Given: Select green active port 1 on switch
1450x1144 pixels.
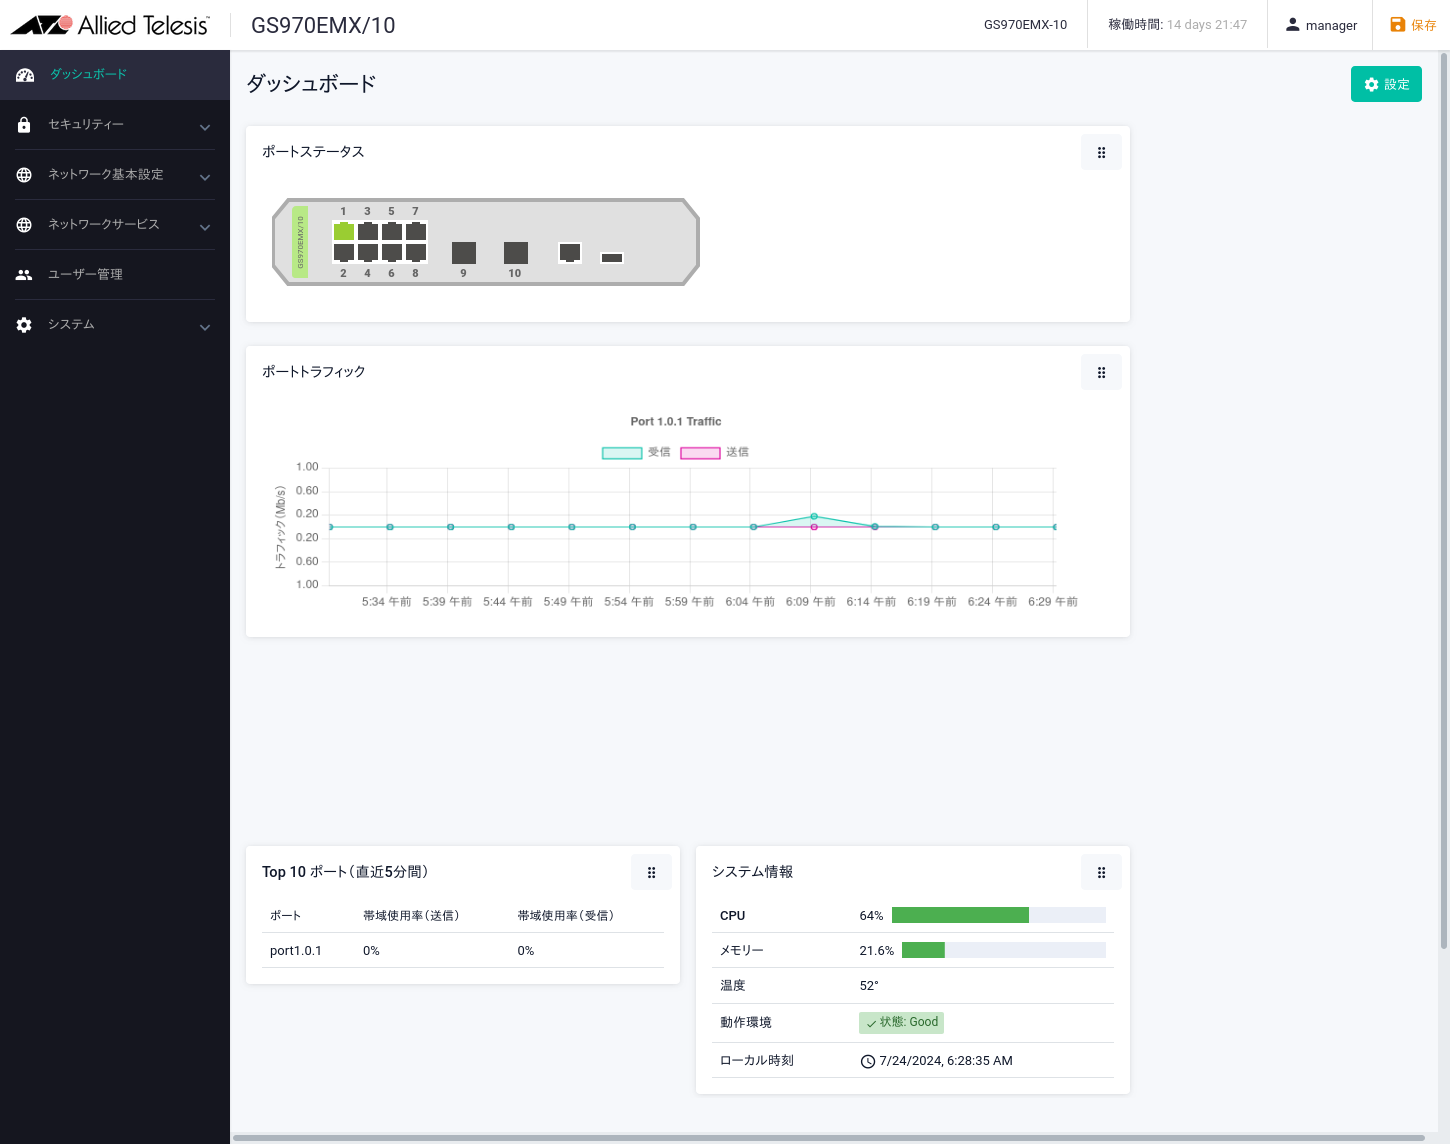Looking at the screenshot, I should [344, 231].
